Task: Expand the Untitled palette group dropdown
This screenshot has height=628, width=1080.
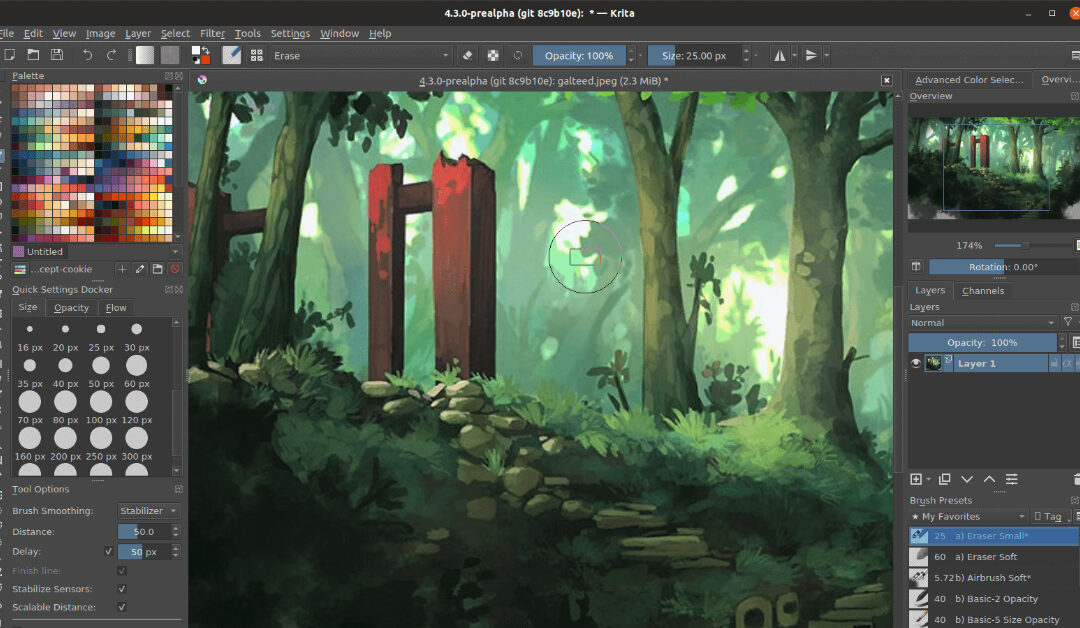Action: coord(175,252)
